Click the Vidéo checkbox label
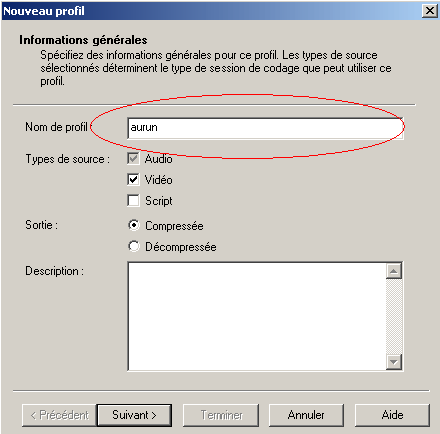Image resolution: width=440 pixels, height=434 pixels. (x=159, y=180)
